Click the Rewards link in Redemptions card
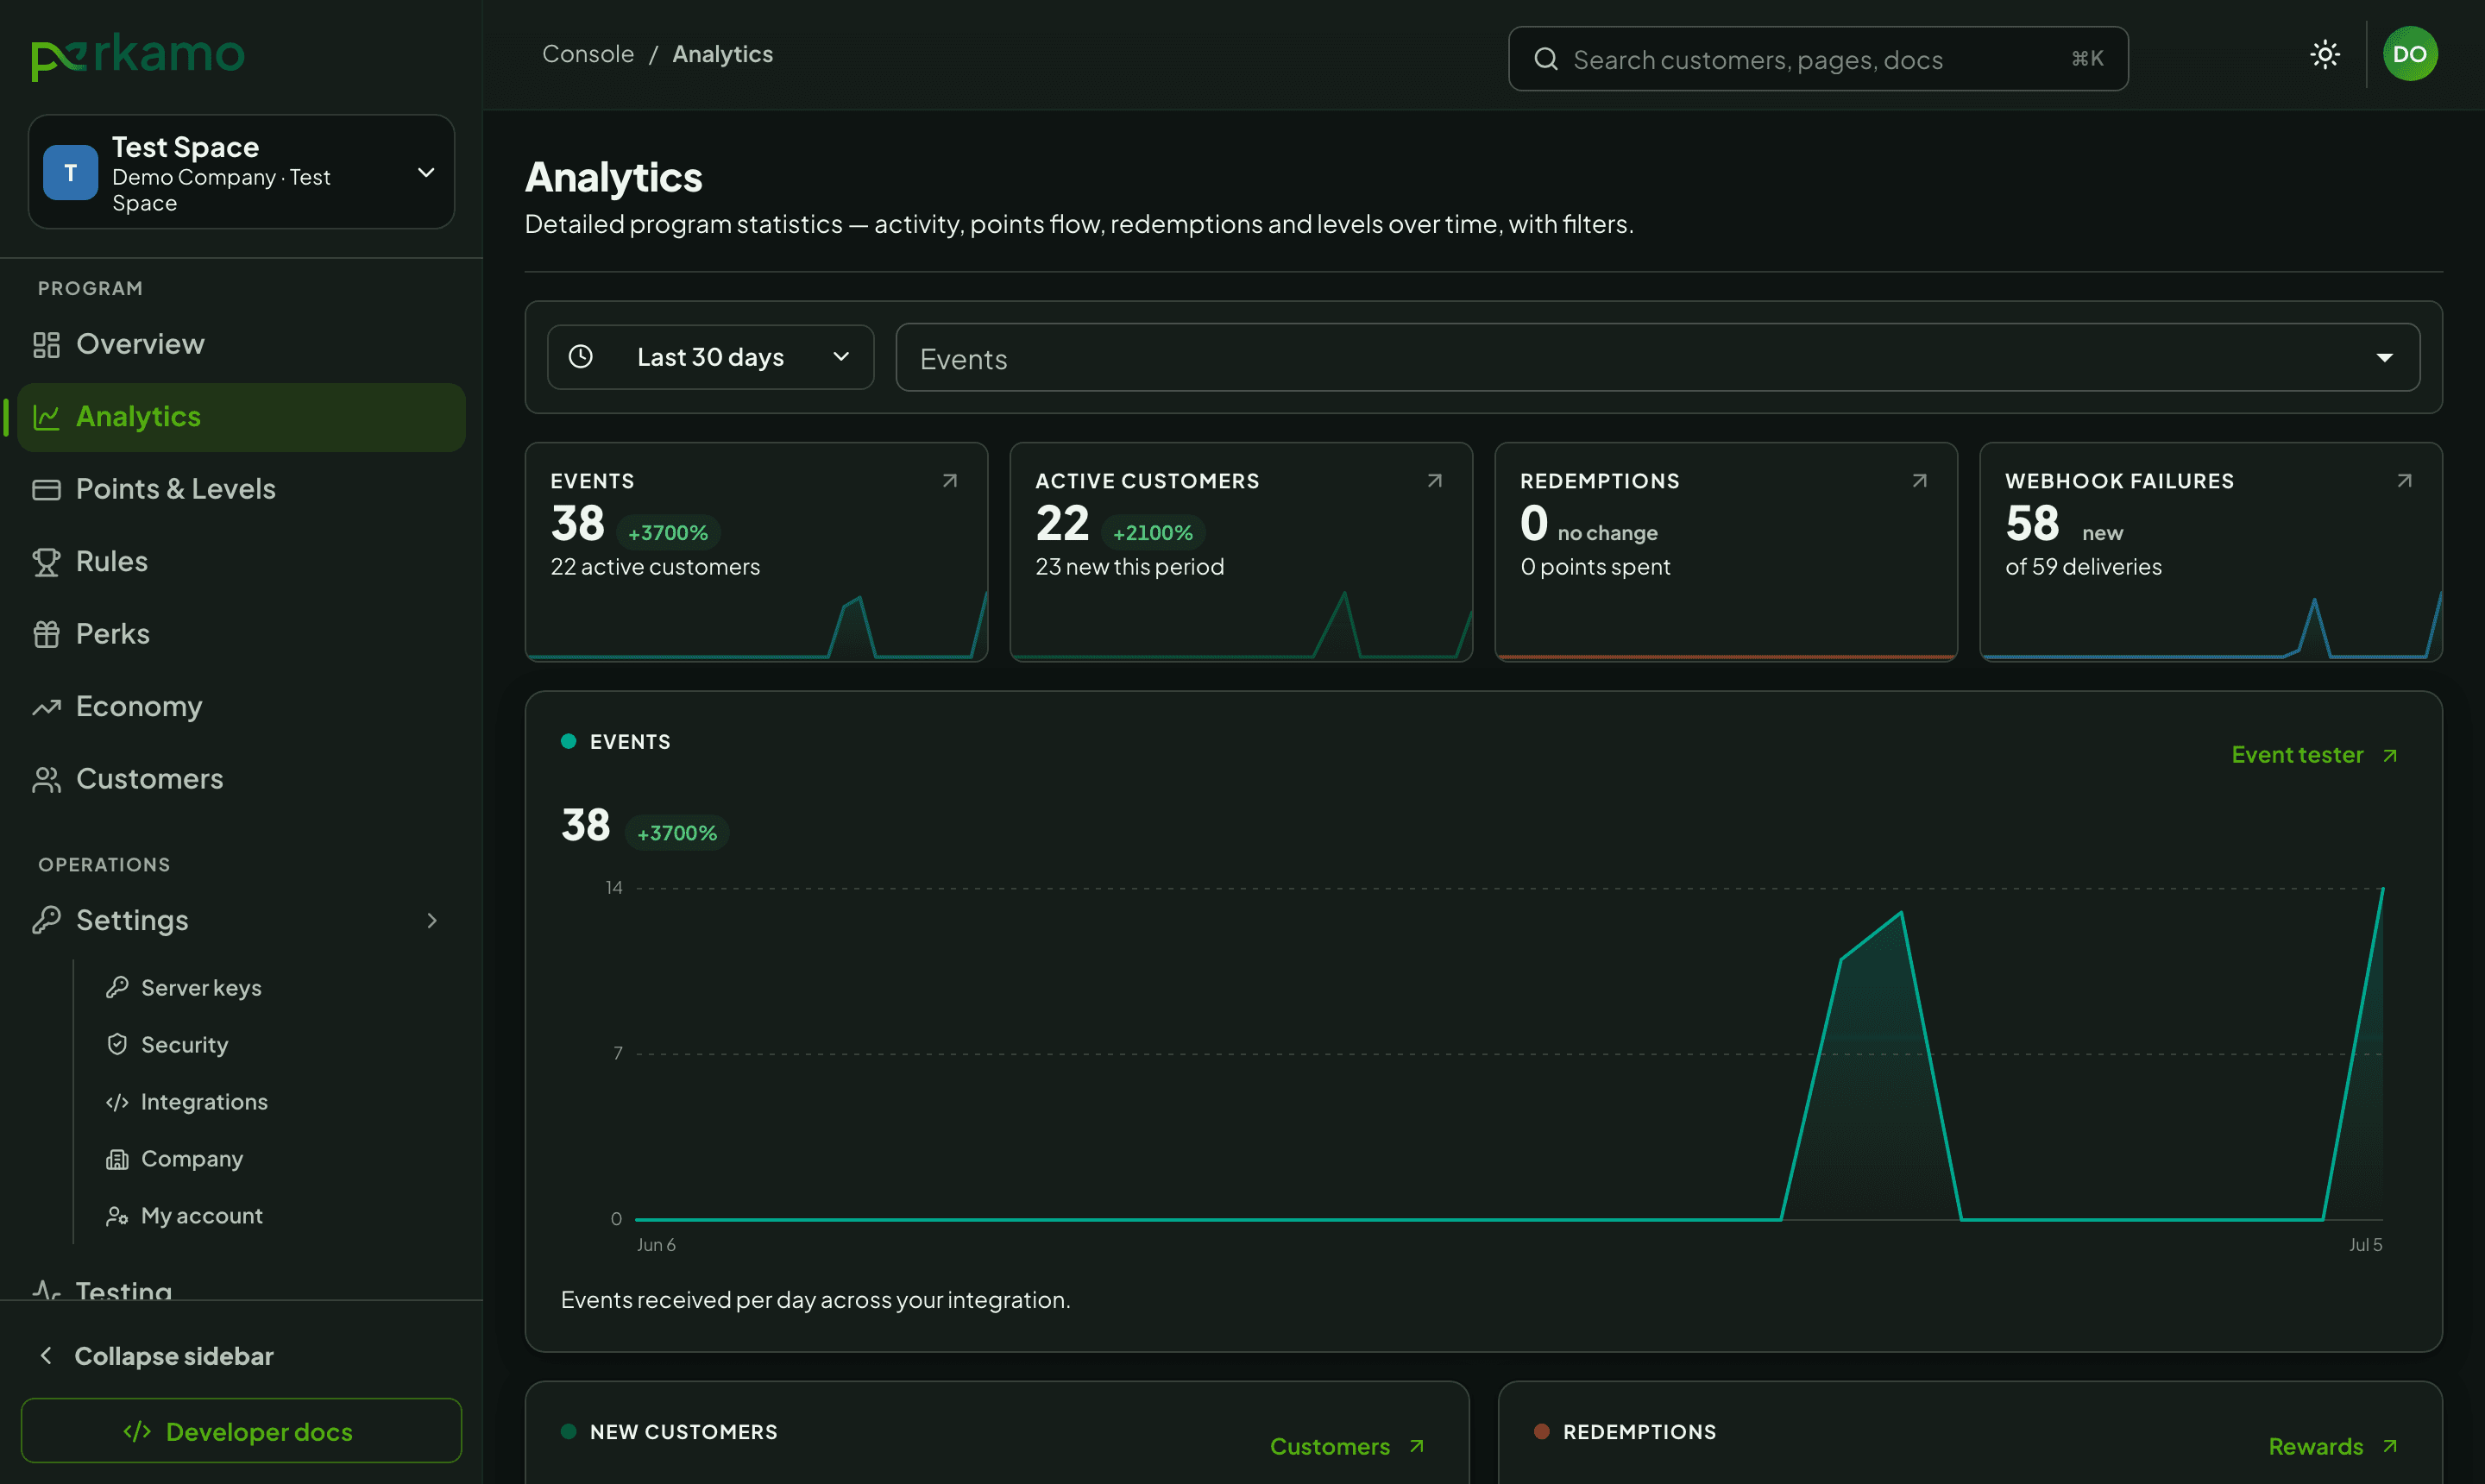Image resolution: width=2485 pixels, height=1484 pixels. [2333, 1447]
